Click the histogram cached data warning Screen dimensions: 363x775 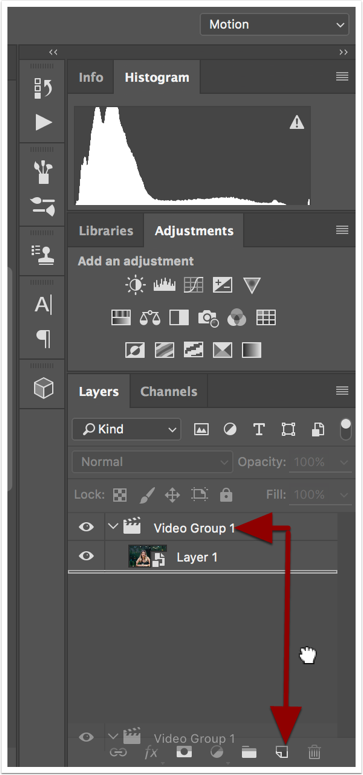(x=297, y=122)
